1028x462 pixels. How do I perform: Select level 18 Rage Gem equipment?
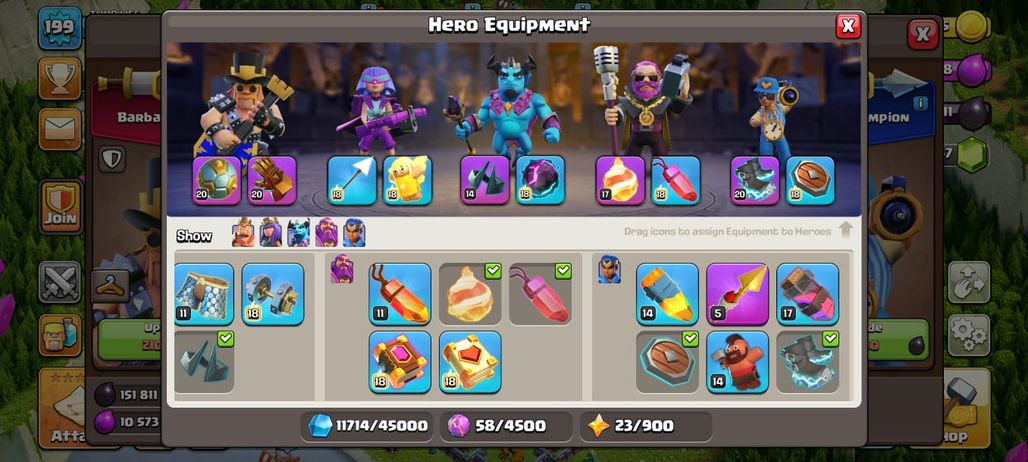[676, 180]
